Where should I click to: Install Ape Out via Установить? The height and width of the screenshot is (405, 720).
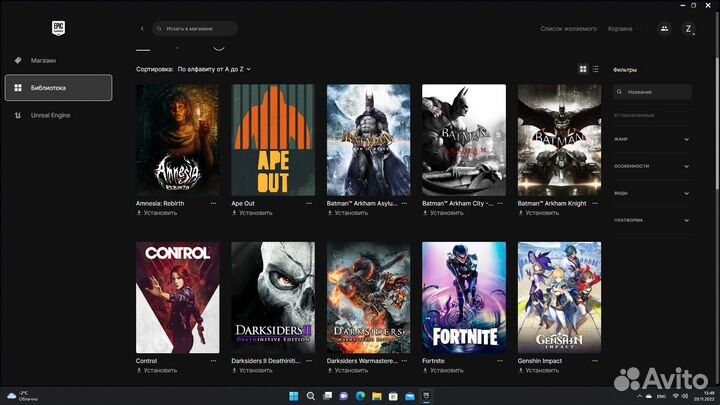pyautogui.click(x=252, y=213)
